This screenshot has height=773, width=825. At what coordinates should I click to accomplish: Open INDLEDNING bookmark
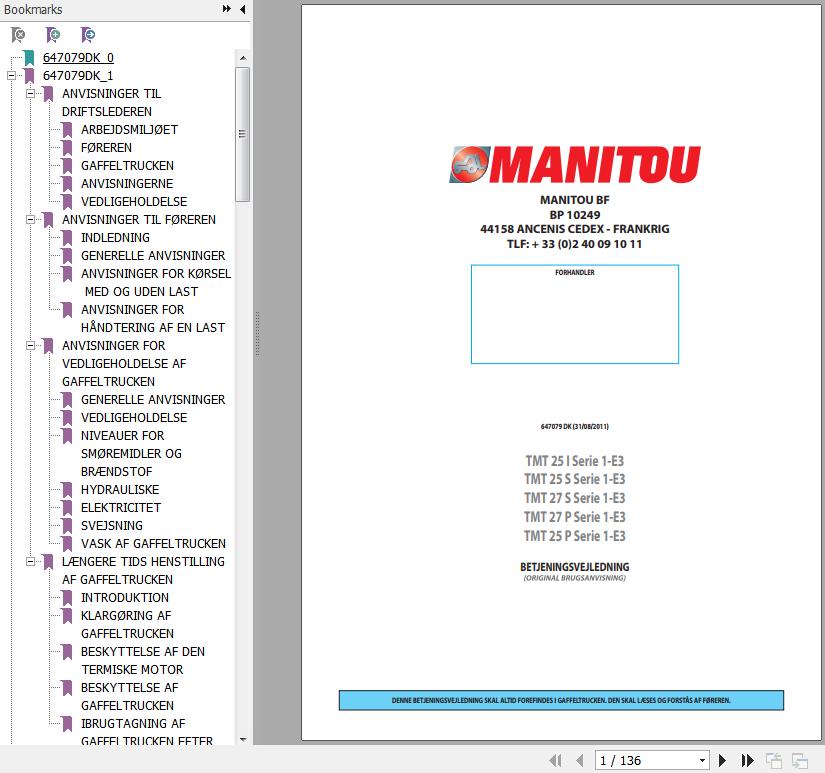(115, 238)
